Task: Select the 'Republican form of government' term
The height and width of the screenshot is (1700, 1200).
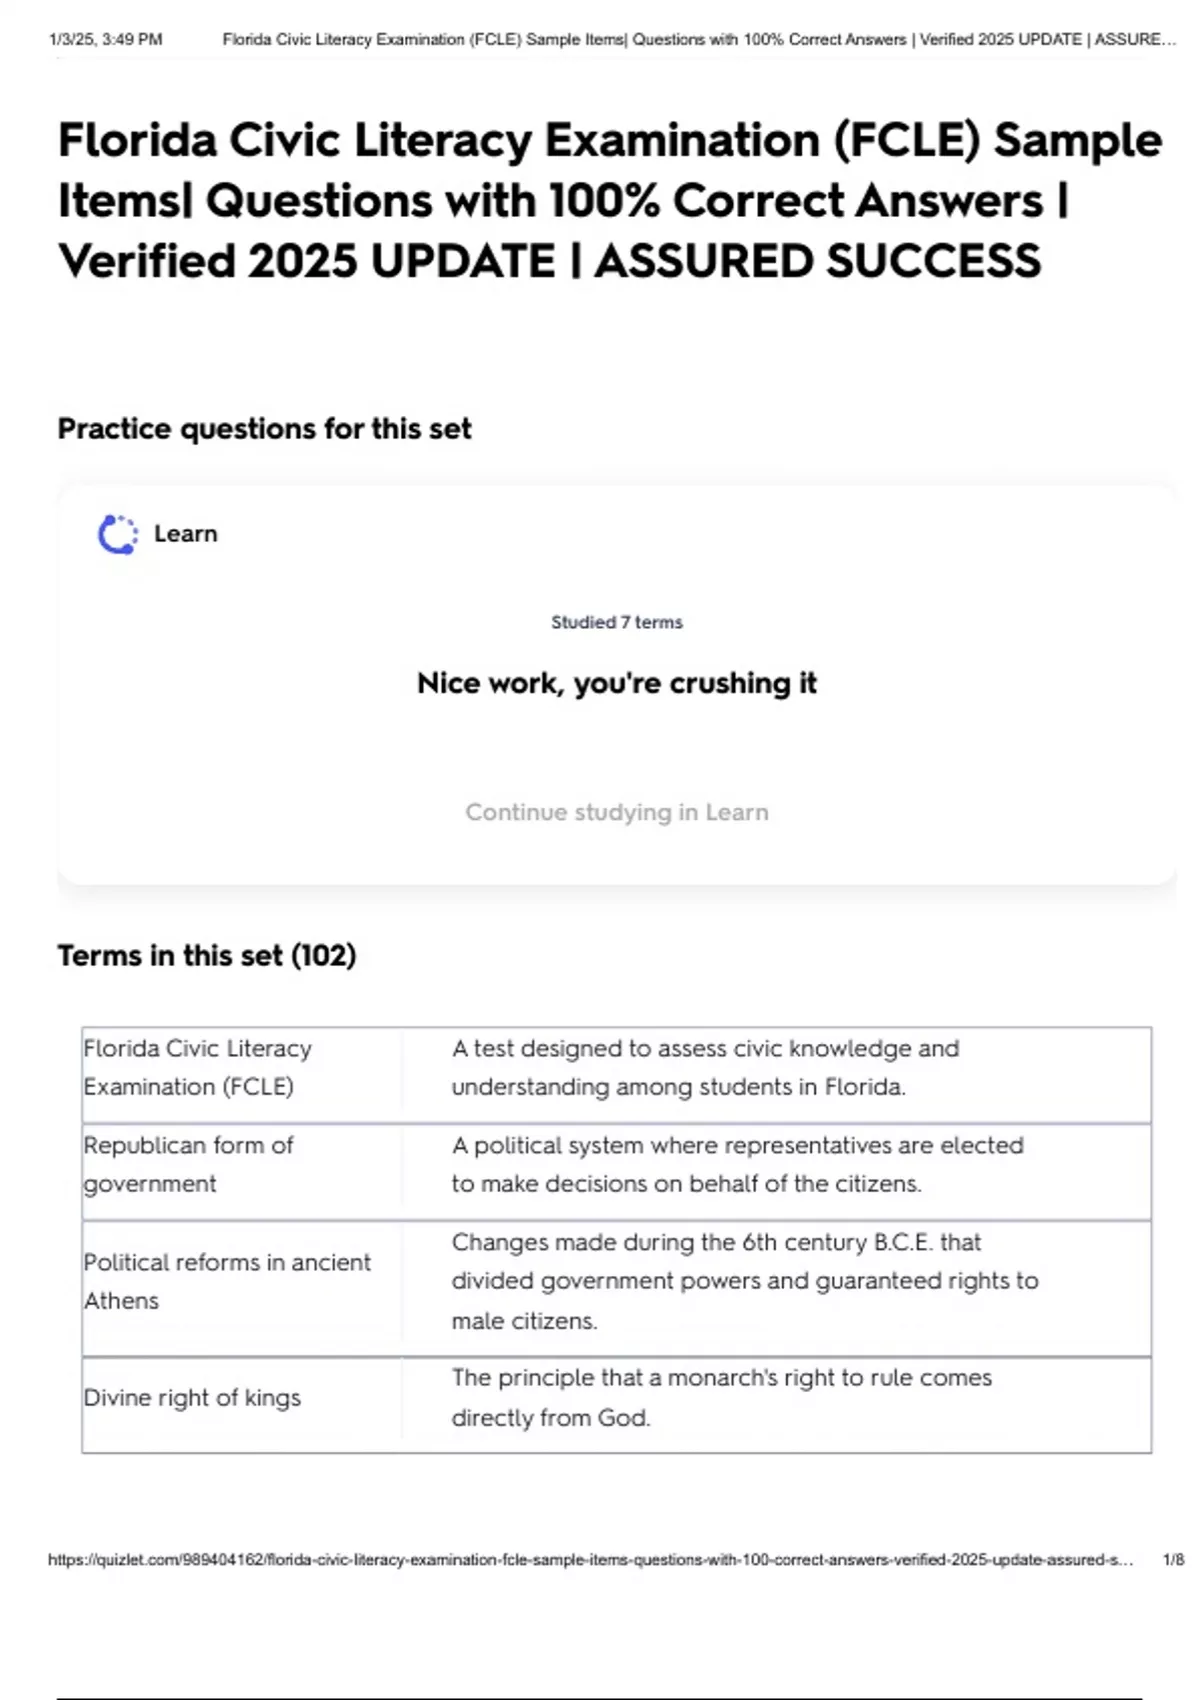Action: pyautogui.click(x=188, y=1164)
